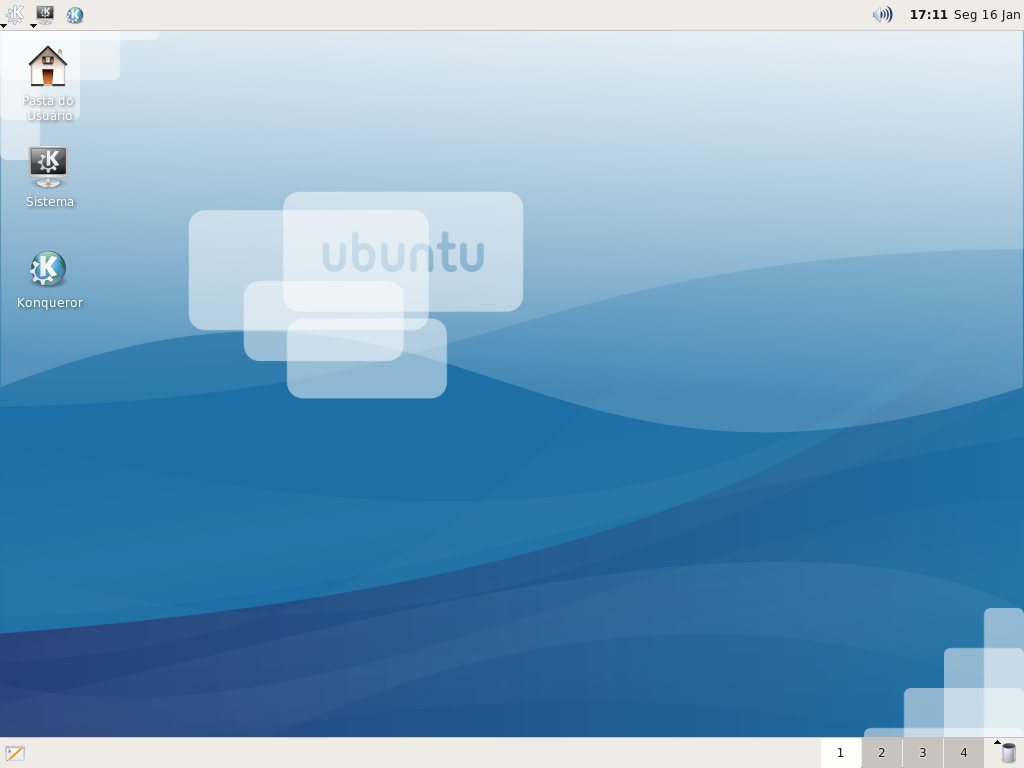Open the System menu in top panel
Screen dimensions: 1024x768
[44, 14]
